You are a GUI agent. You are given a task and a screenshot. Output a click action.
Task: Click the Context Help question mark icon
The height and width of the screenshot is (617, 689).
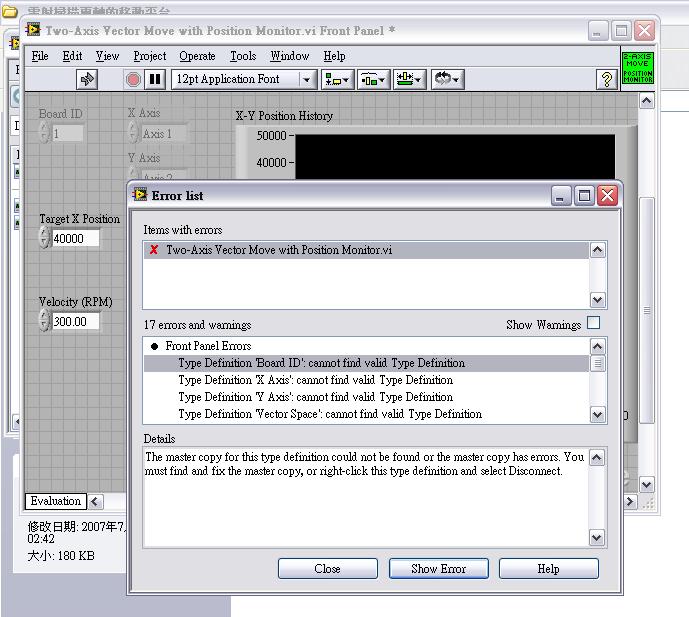[x=606, y=80]
